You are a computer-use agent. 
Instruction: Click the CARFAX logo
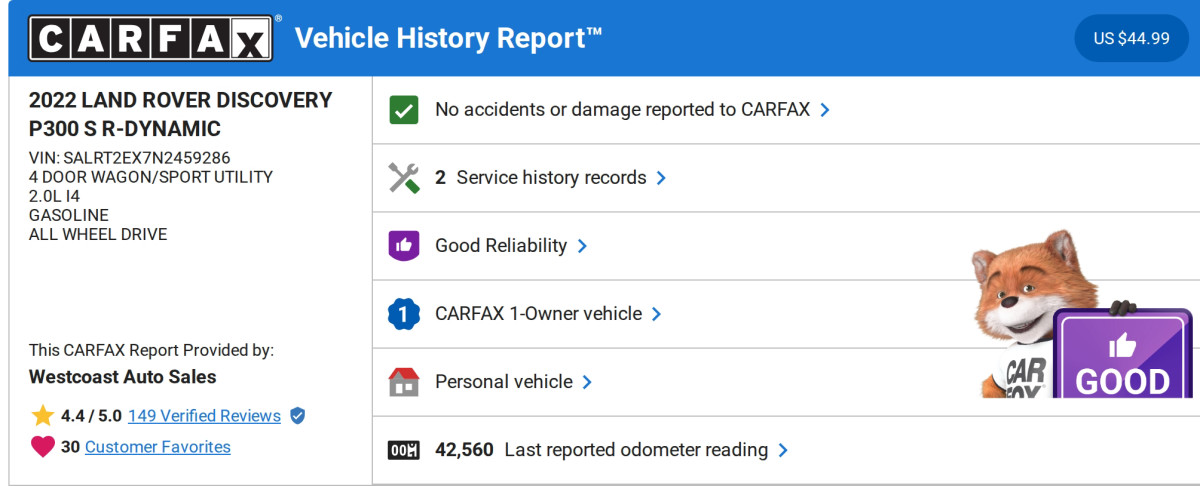150,39
